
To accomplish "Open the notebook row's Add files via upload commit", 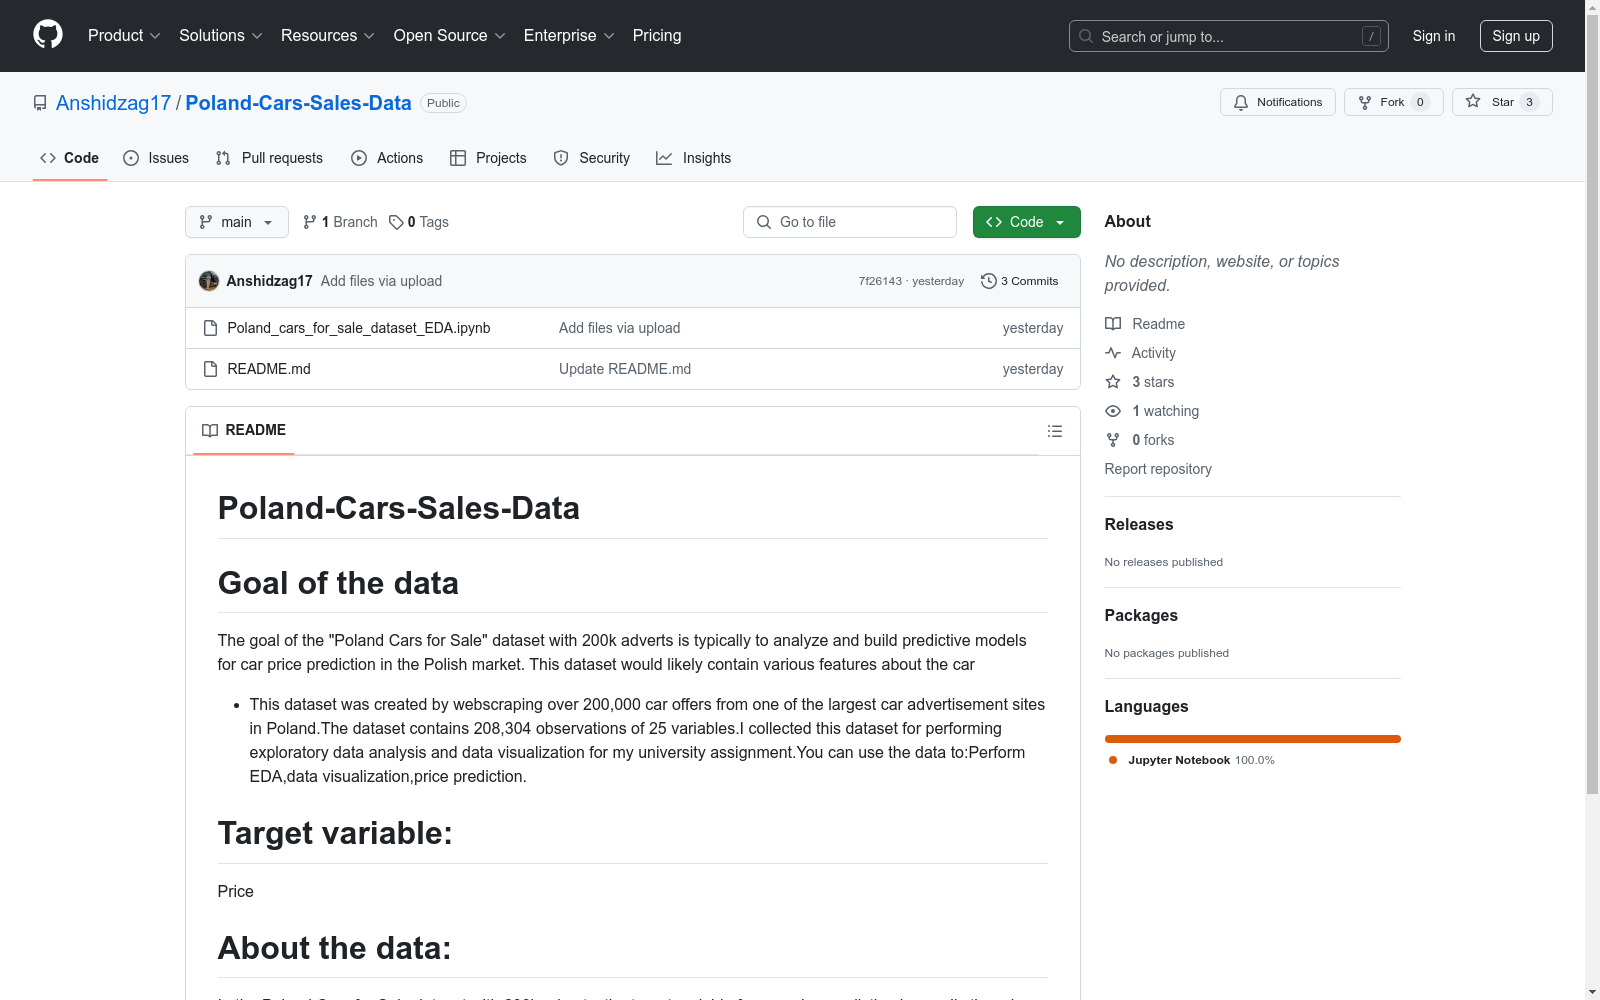I will pos(620,328).
